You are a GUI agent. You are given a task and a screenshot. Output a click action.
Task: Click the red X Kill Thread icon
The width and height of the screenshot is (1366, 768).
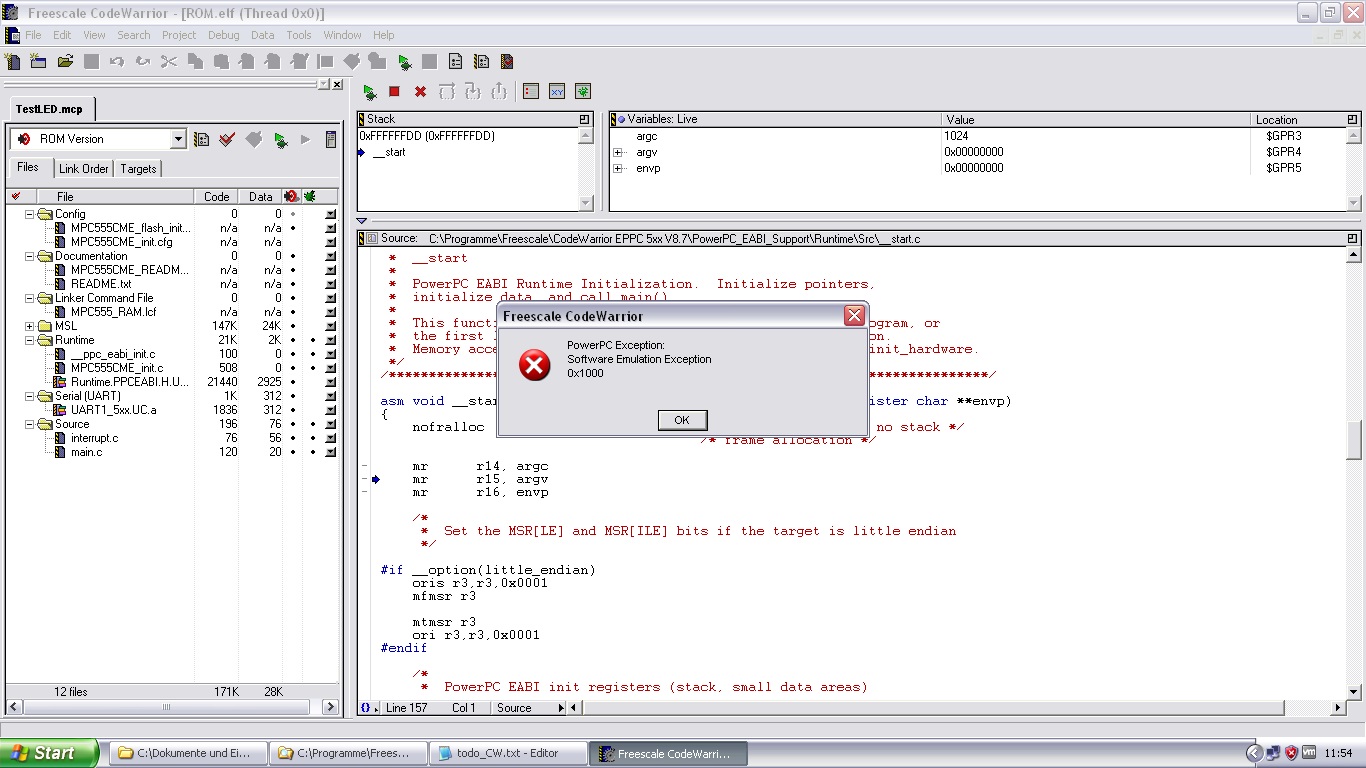tap(420, 91)
